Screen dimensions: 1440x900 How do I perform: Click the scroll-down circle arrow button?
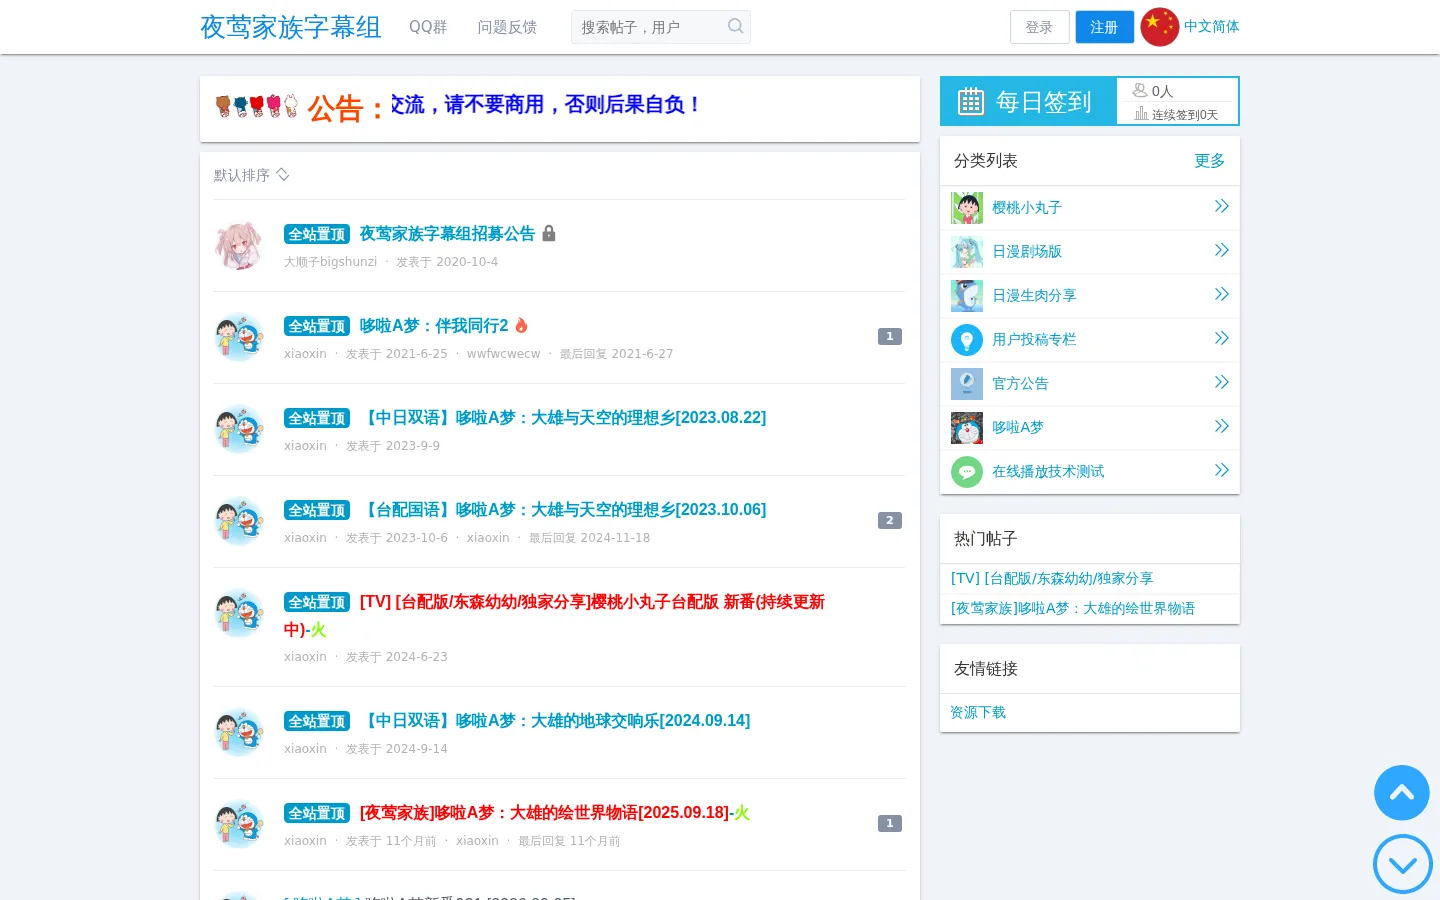click(1403, 864)
